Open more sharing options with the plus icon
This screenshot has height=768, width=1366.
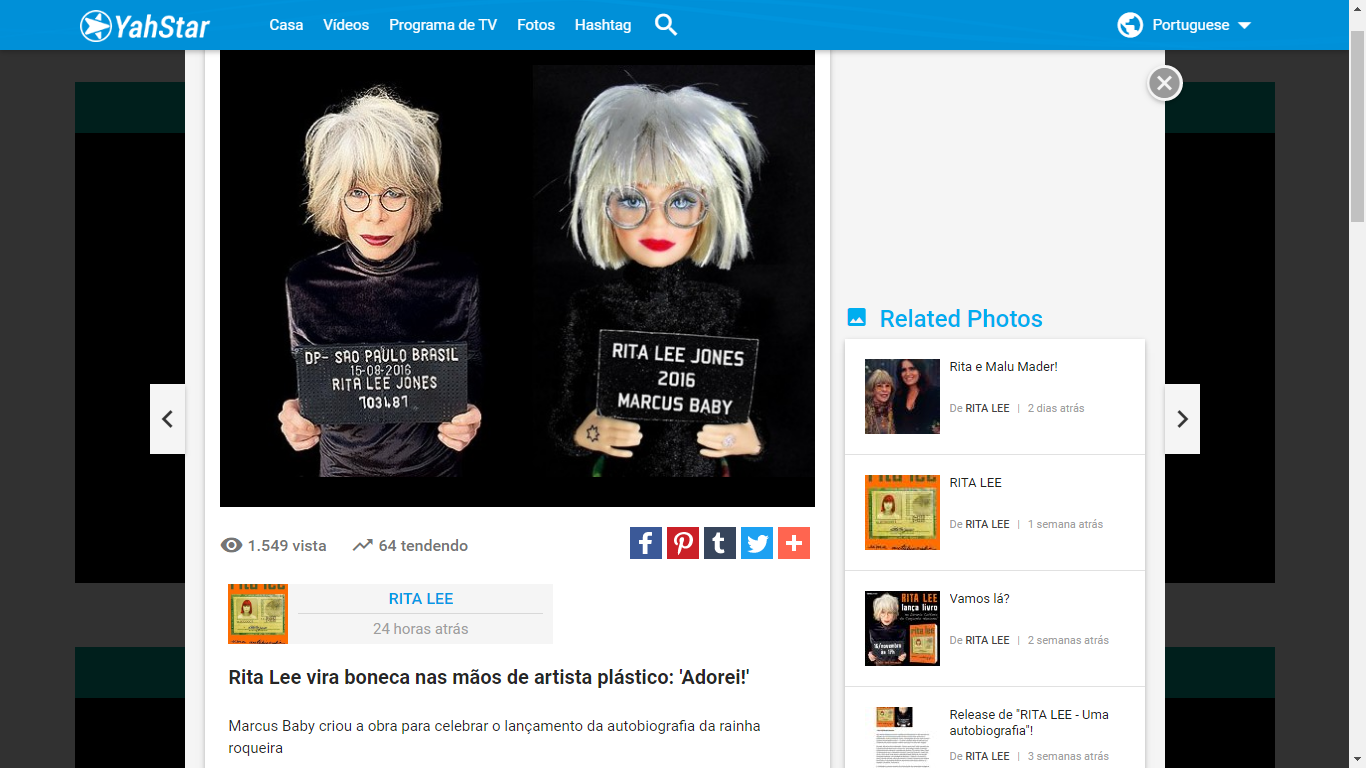[793, 542]
